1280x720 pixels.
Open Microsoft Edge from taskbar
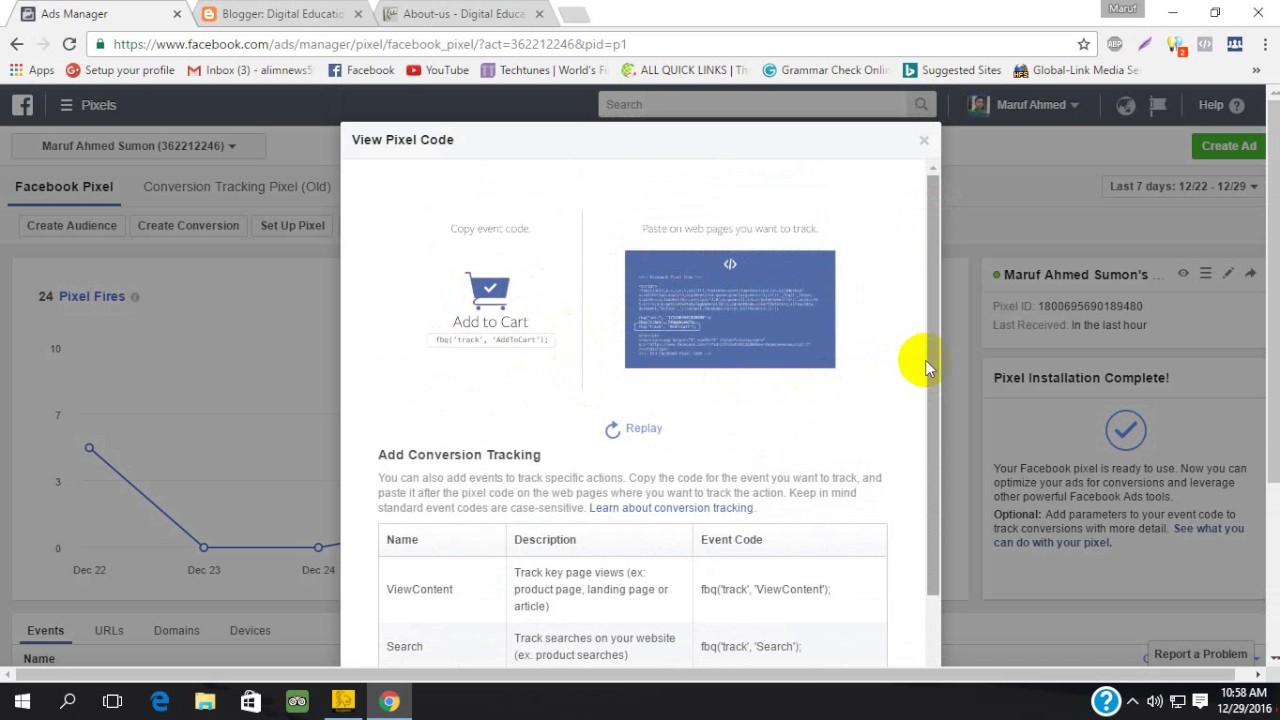[x=160, y=701]
